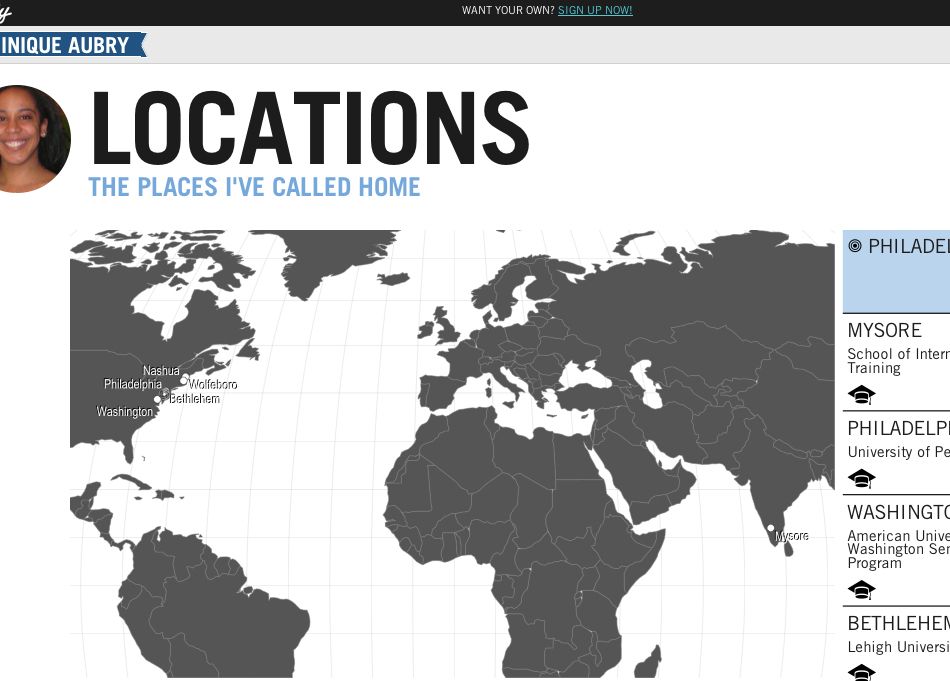Image resolution: width=950 pixels, height=681 pixels.
Task: Click the Mysore marker dot in India
Action: (x=770, y=528)
